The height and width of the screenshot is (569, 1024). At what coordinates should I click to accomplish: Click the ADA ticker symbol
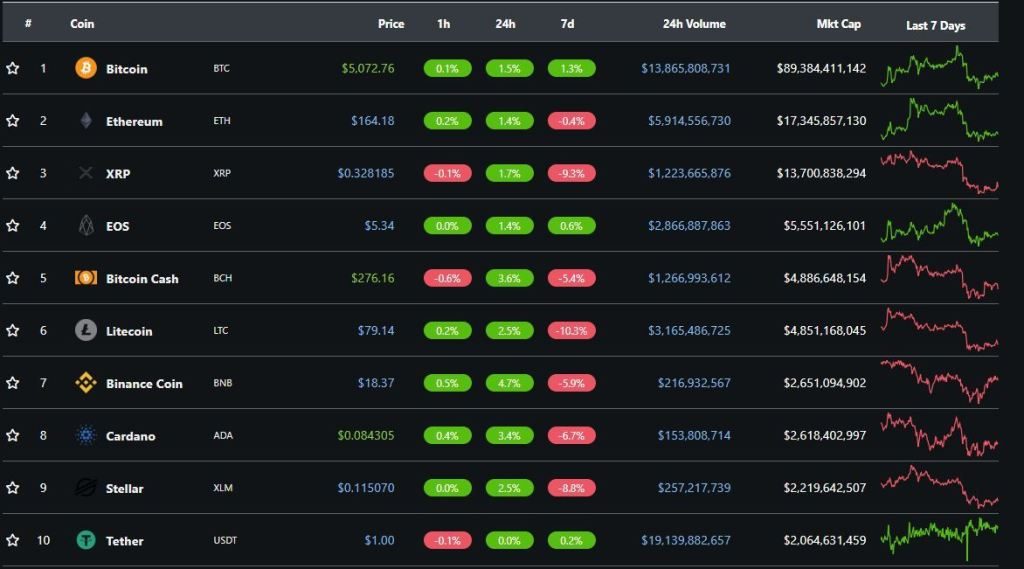pos(223,435)
